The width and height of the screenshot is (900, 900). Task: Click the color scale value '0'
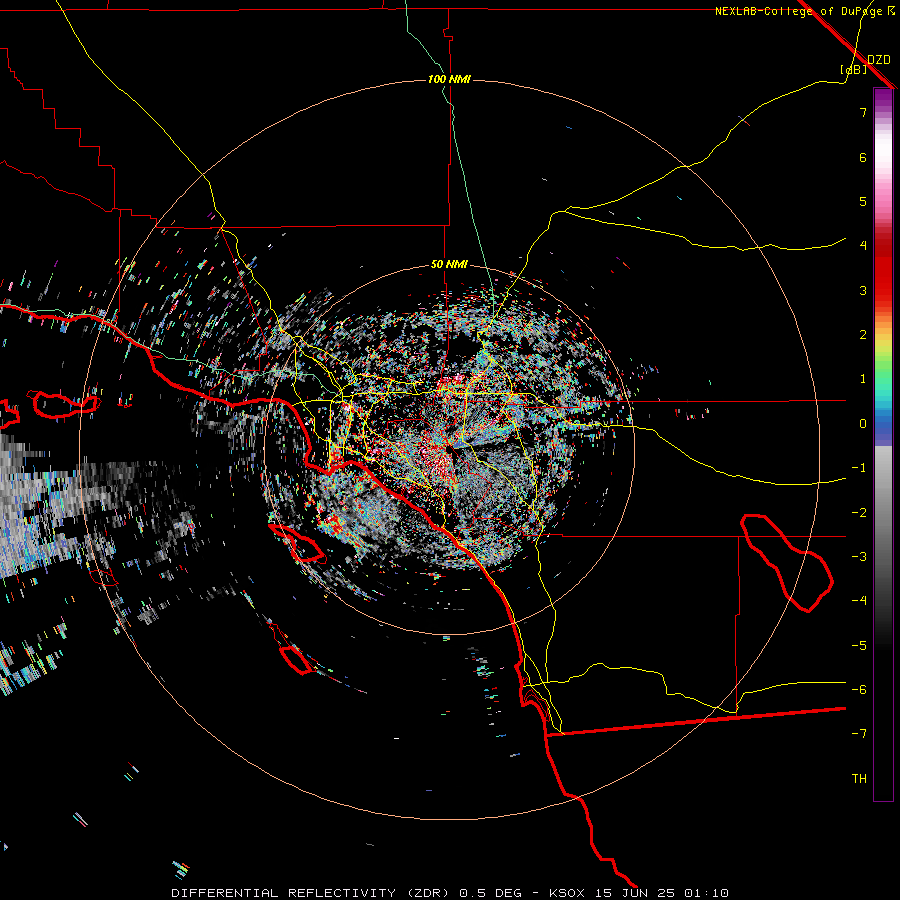863,424
